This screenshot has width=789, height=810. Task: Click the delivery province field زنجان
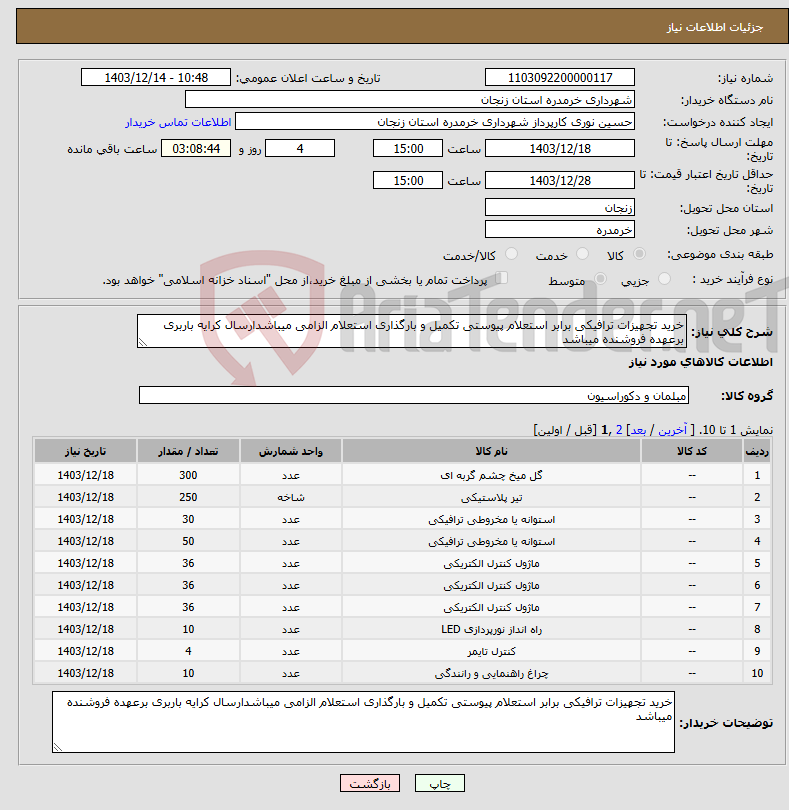click(560, 208)
